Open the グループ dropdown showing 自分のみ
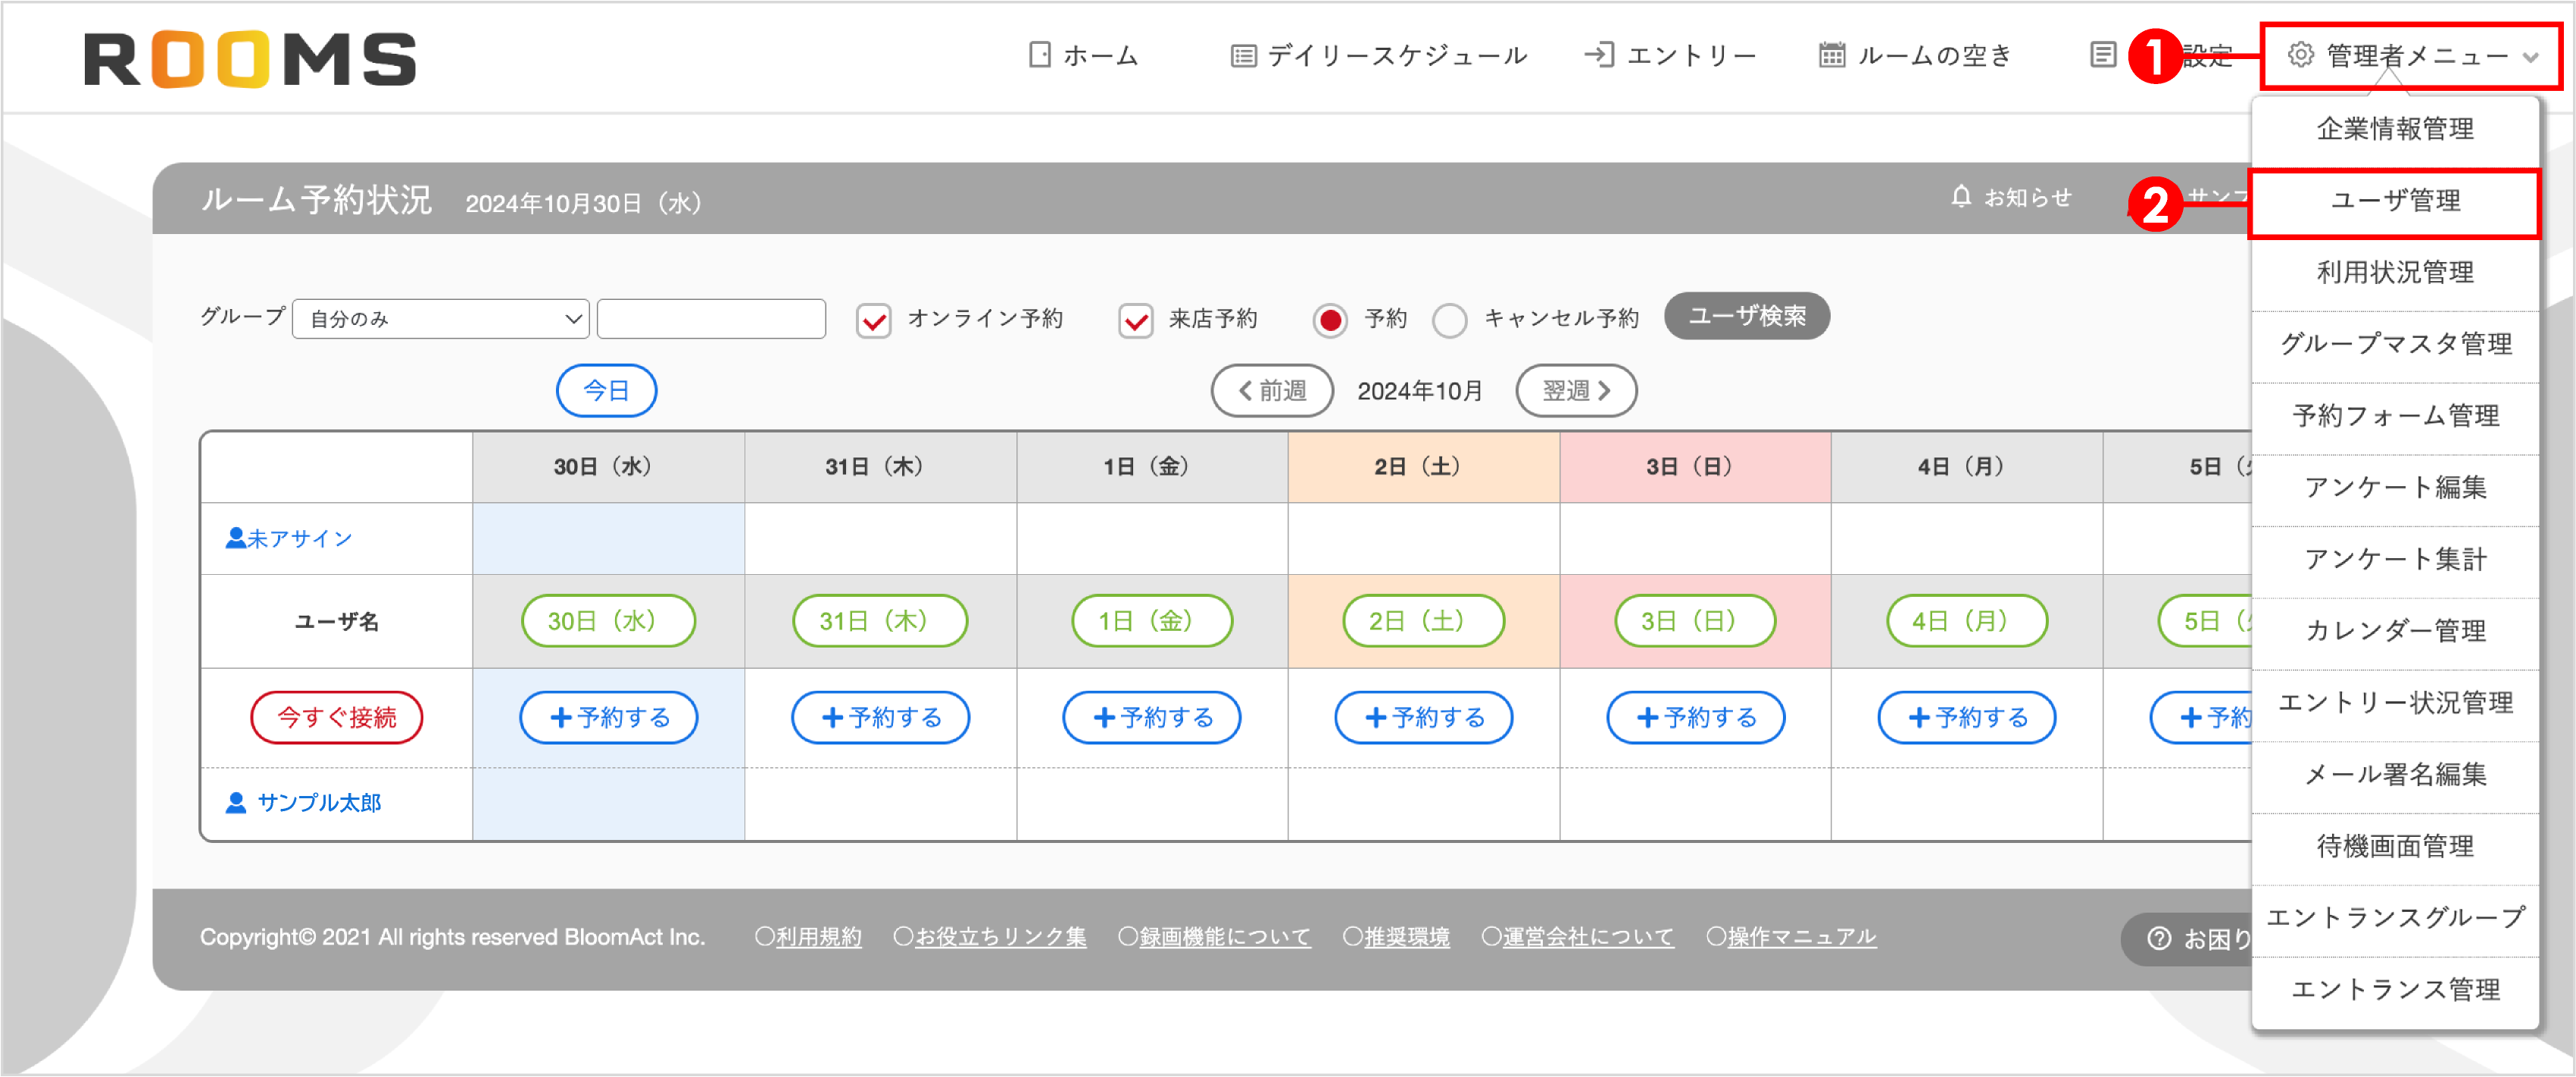 click(440, 318)
